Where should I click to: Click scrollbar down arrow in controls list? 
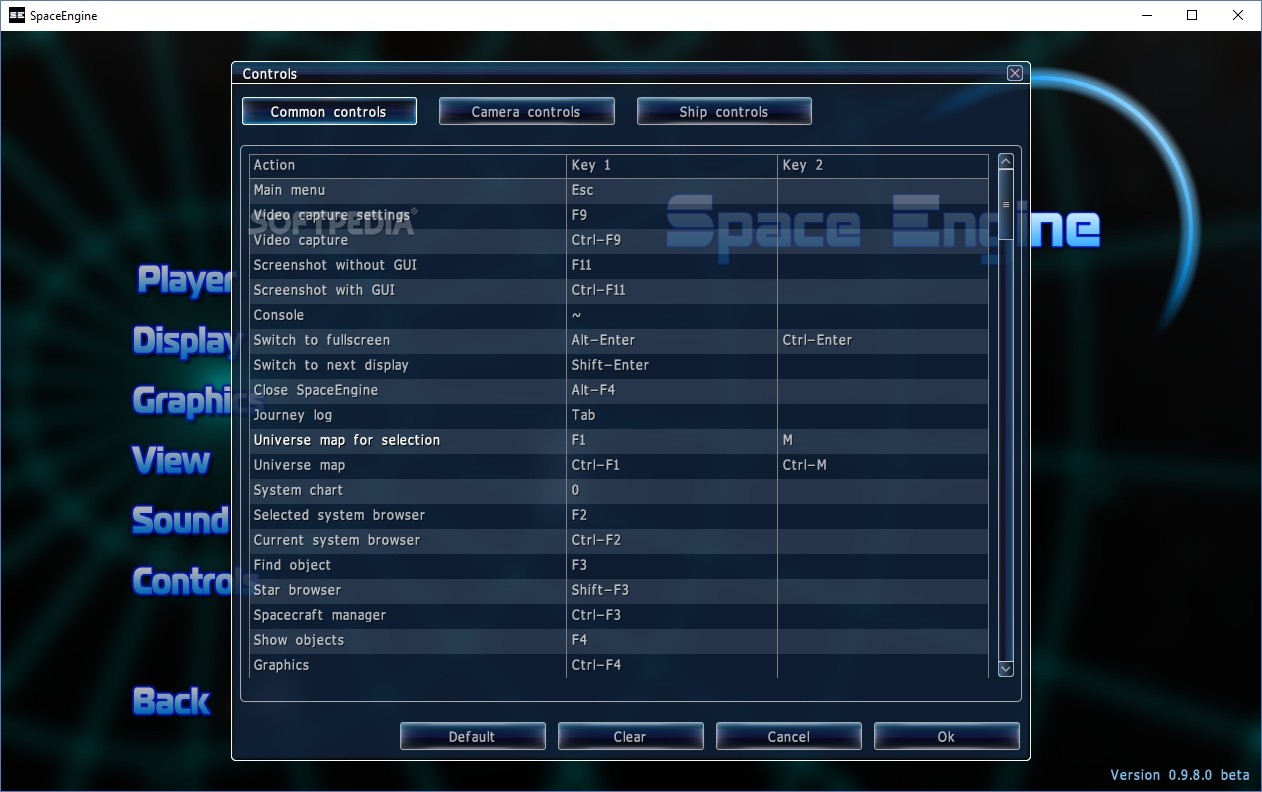pos(1006,668)
